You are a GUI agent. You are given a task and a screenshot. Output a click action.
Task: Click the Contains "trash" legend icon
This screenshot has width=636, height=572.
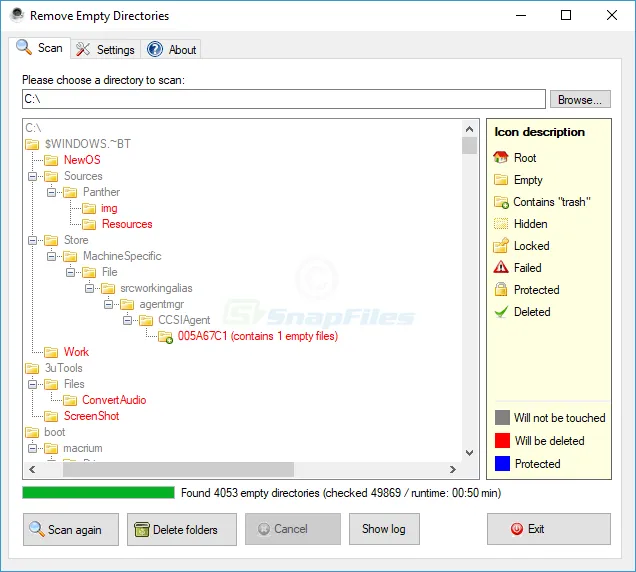501,202
